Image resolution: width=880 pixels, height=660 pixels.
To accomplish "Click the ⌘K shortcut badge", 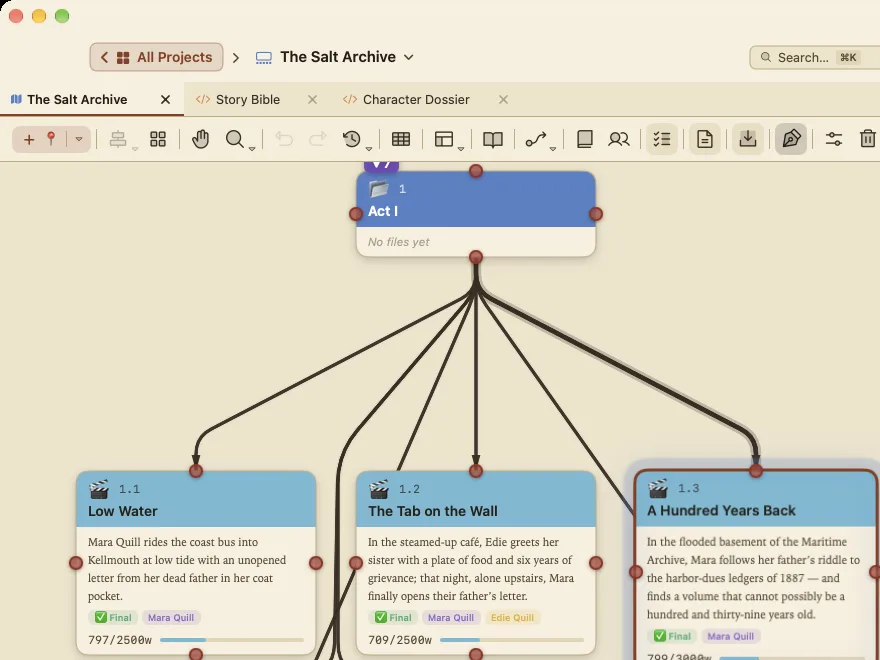I will coord(849,57).
